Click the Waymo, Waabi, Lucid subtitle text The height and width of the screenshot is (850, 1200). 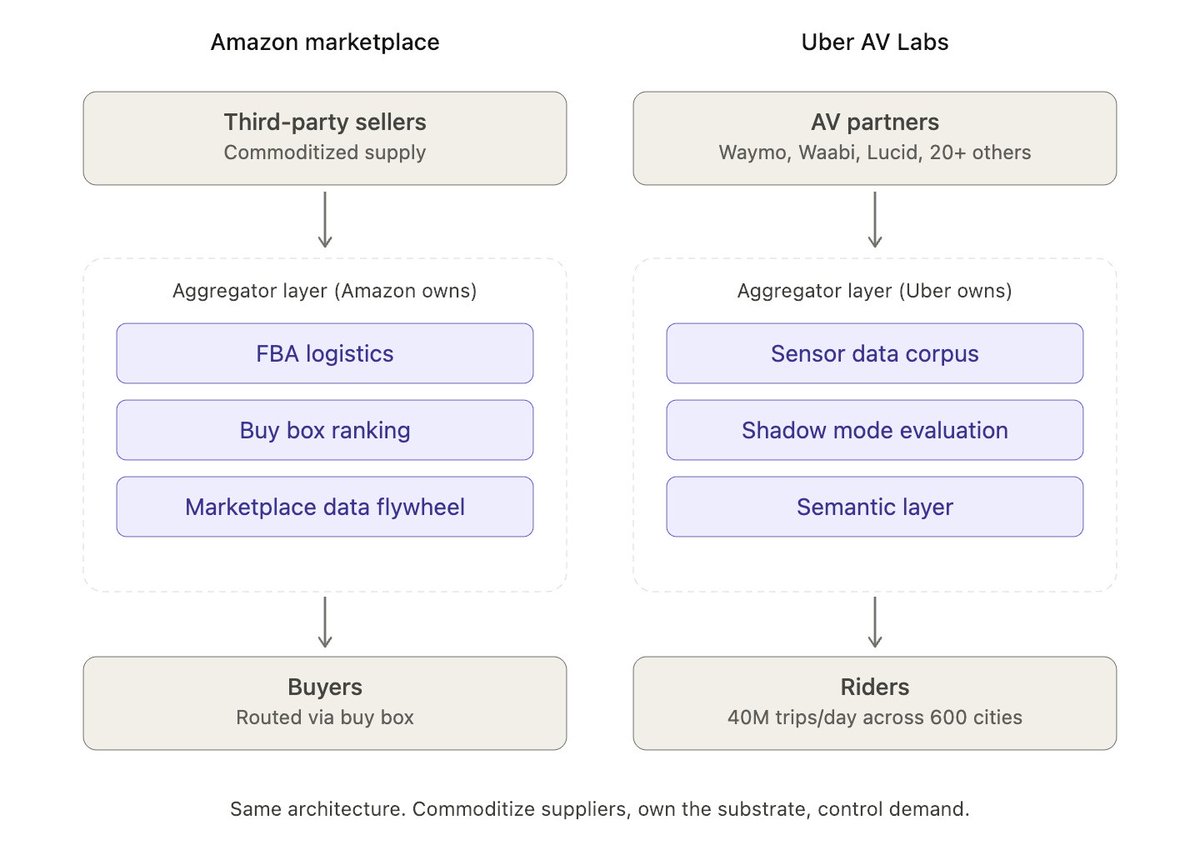[875, 153]
